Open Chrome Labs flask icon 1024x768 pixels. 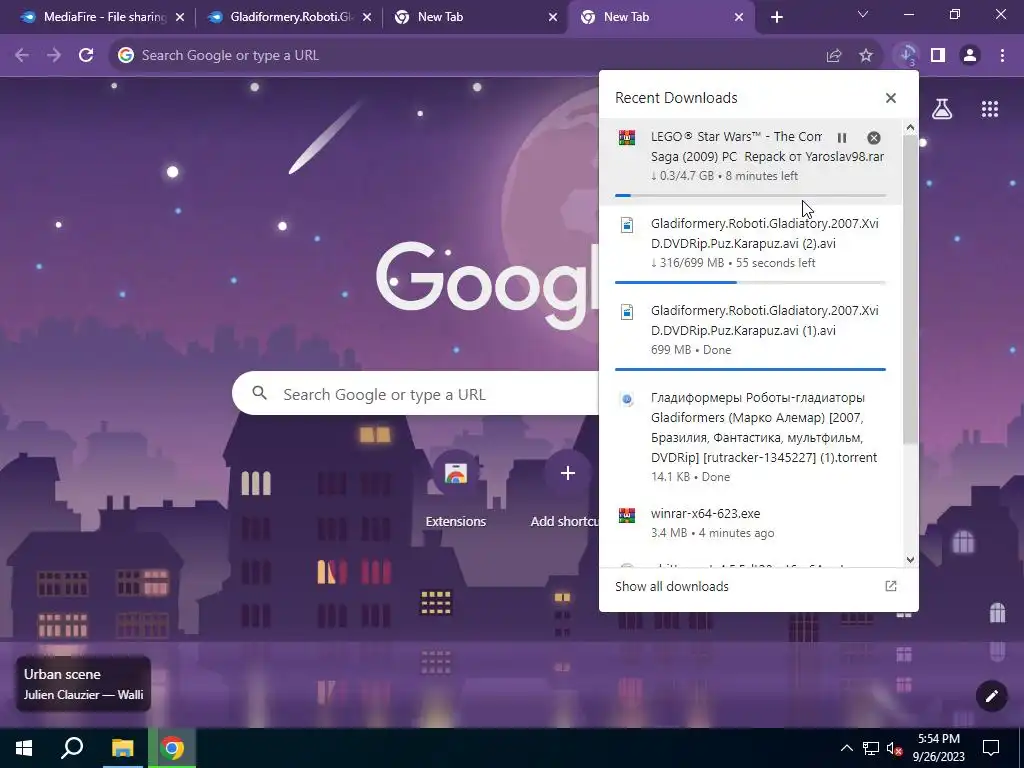tap(942, 109)
